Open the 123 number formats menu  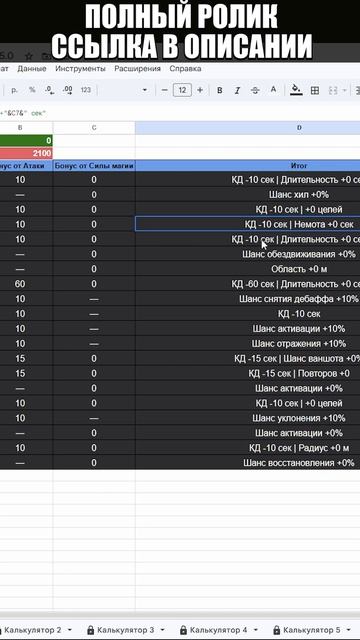pos(86,90)
